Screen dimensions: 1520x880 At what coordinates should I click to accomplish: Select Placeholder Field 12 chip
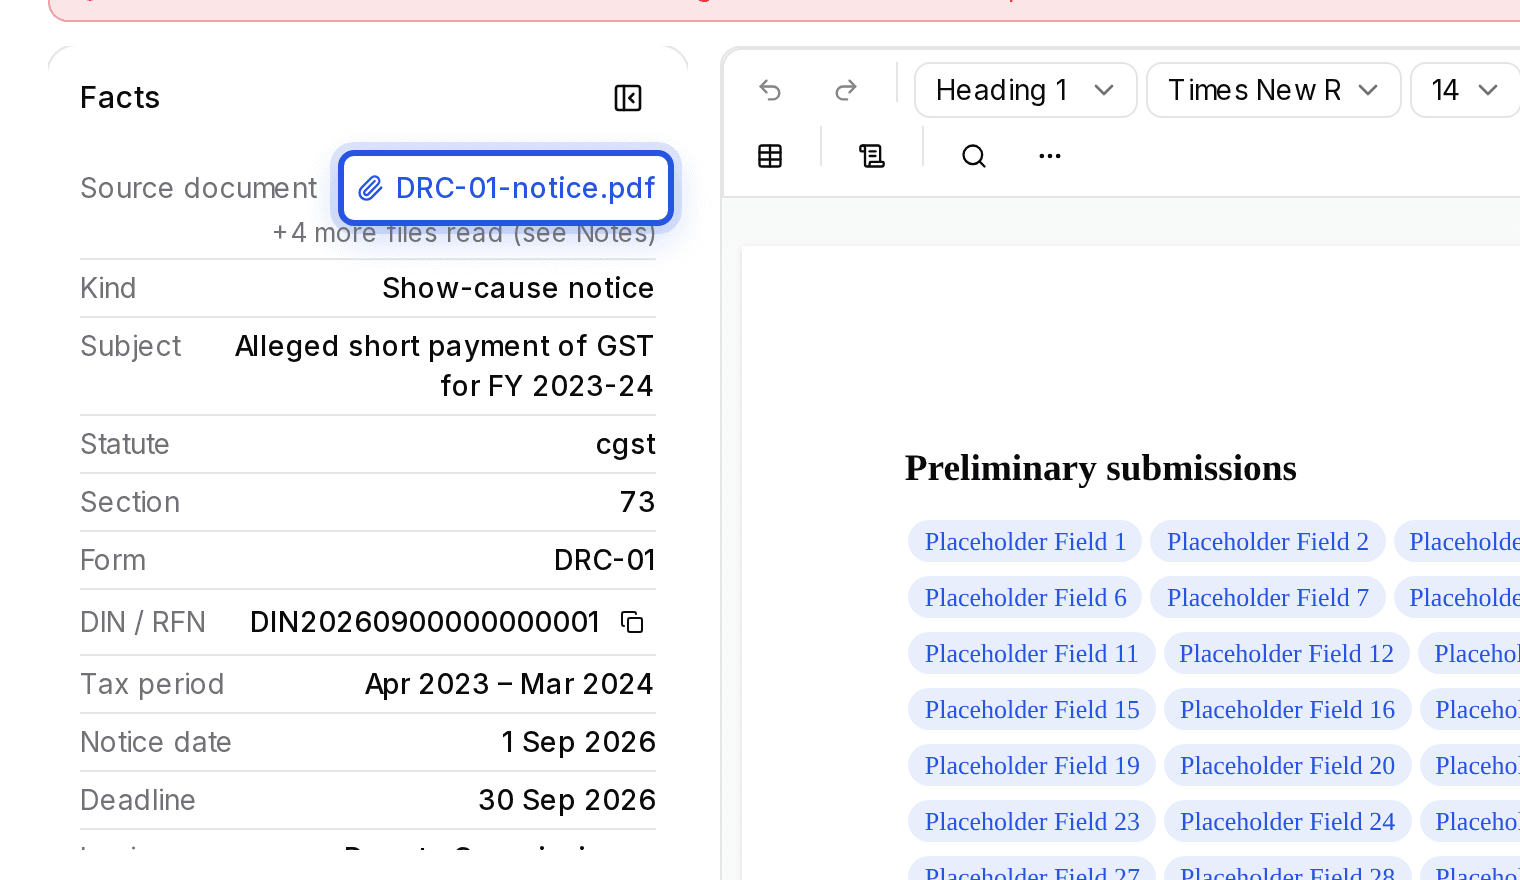click(1286, 653)
